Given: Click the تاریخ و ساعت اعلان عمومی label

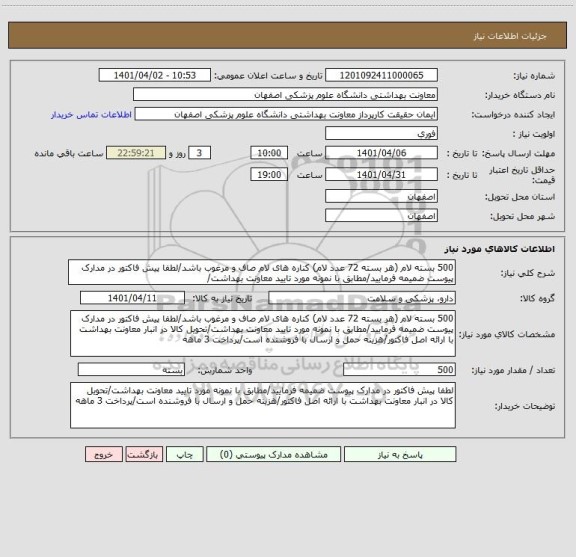Looking at the screenshot, I should [269, 76].
